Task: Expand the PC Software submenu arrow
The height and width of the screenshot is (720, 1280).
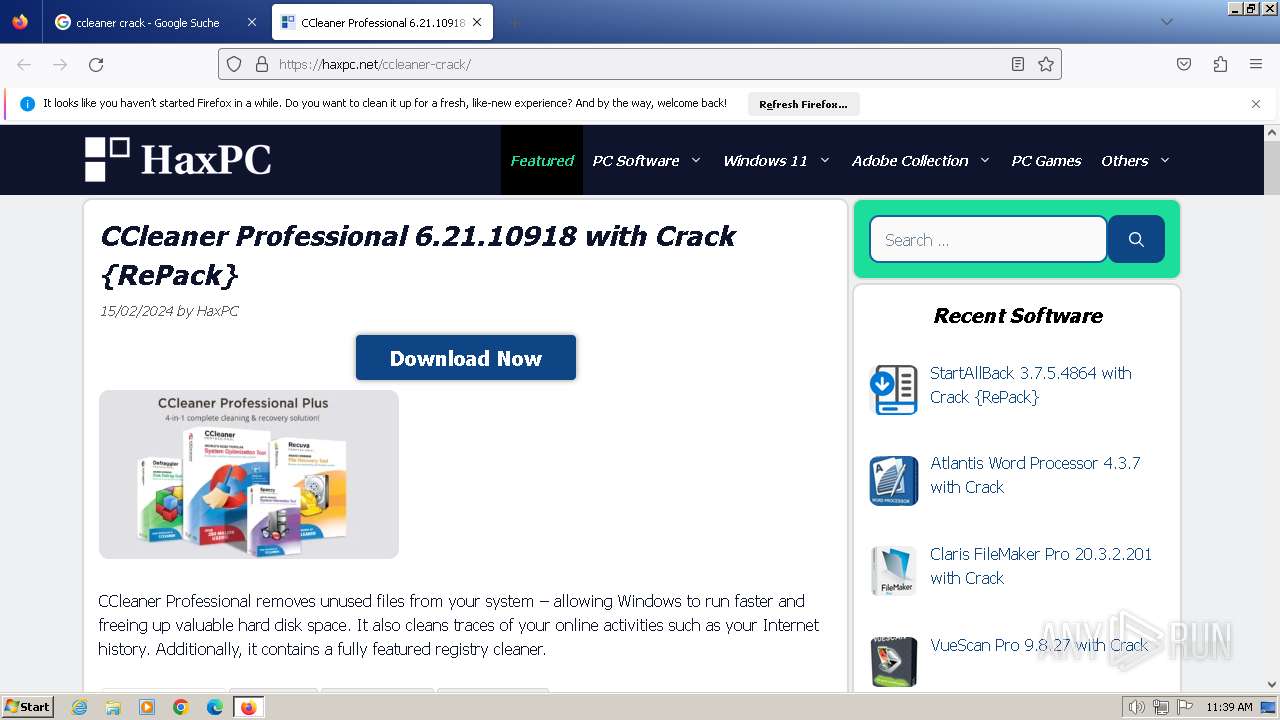Action: click(x=696, y=160)
